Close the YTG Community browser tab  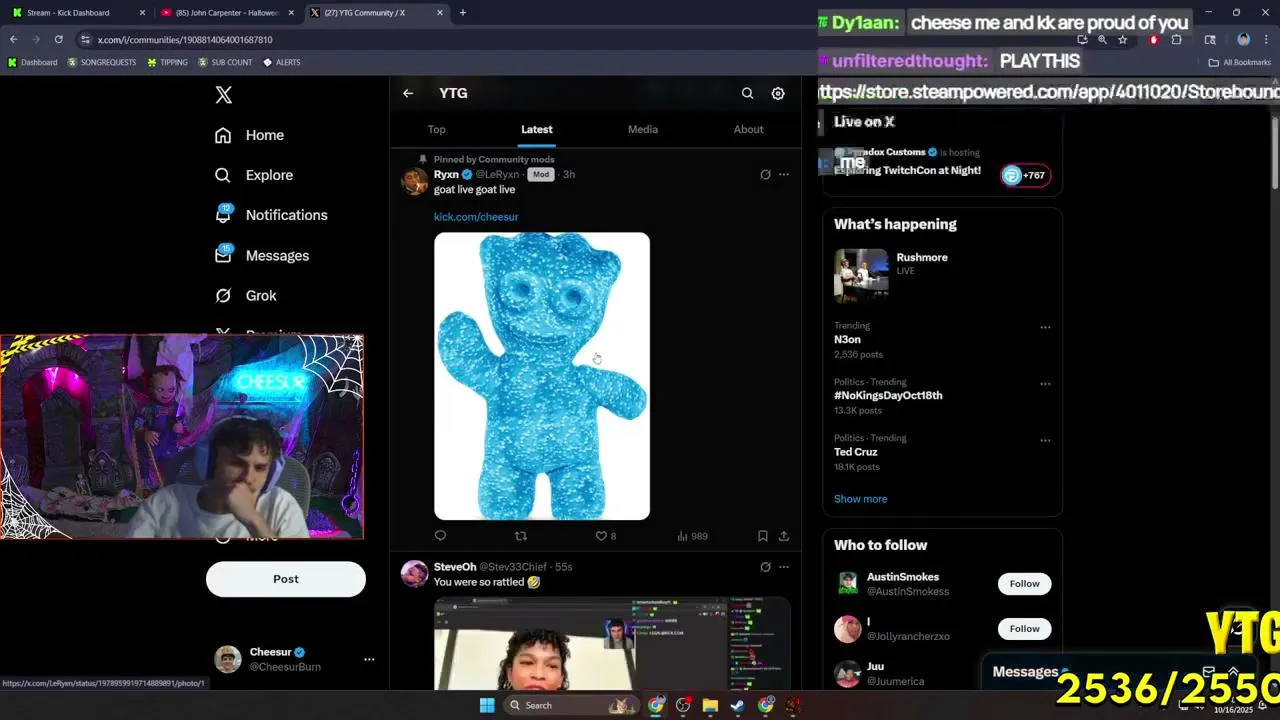point(439,13)
